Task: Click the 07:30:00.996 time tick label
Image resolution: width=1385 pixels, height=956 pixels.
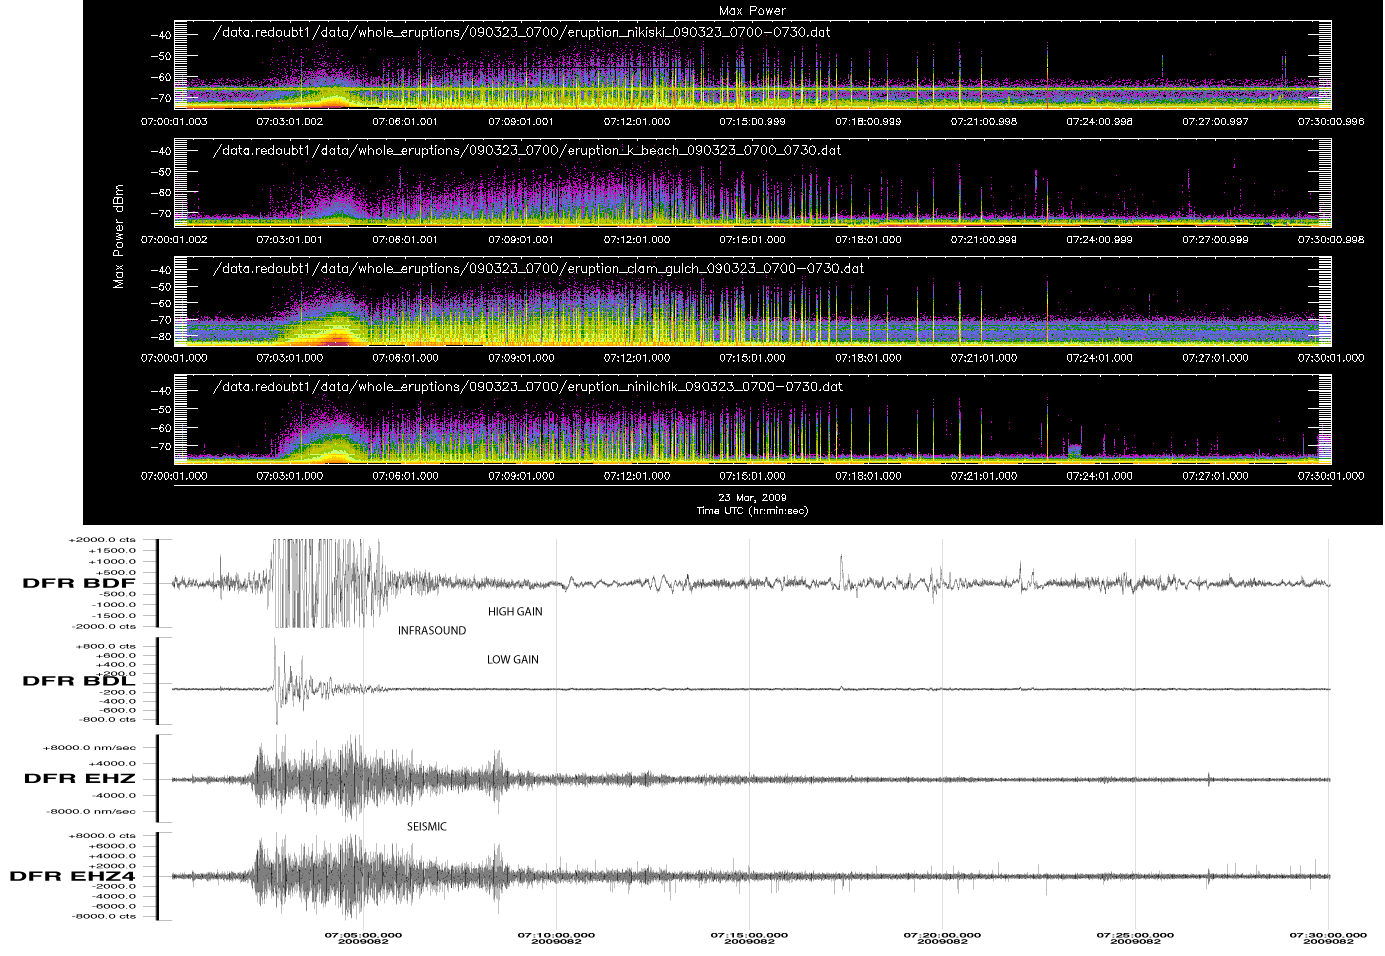Action: coord(1331,121)
